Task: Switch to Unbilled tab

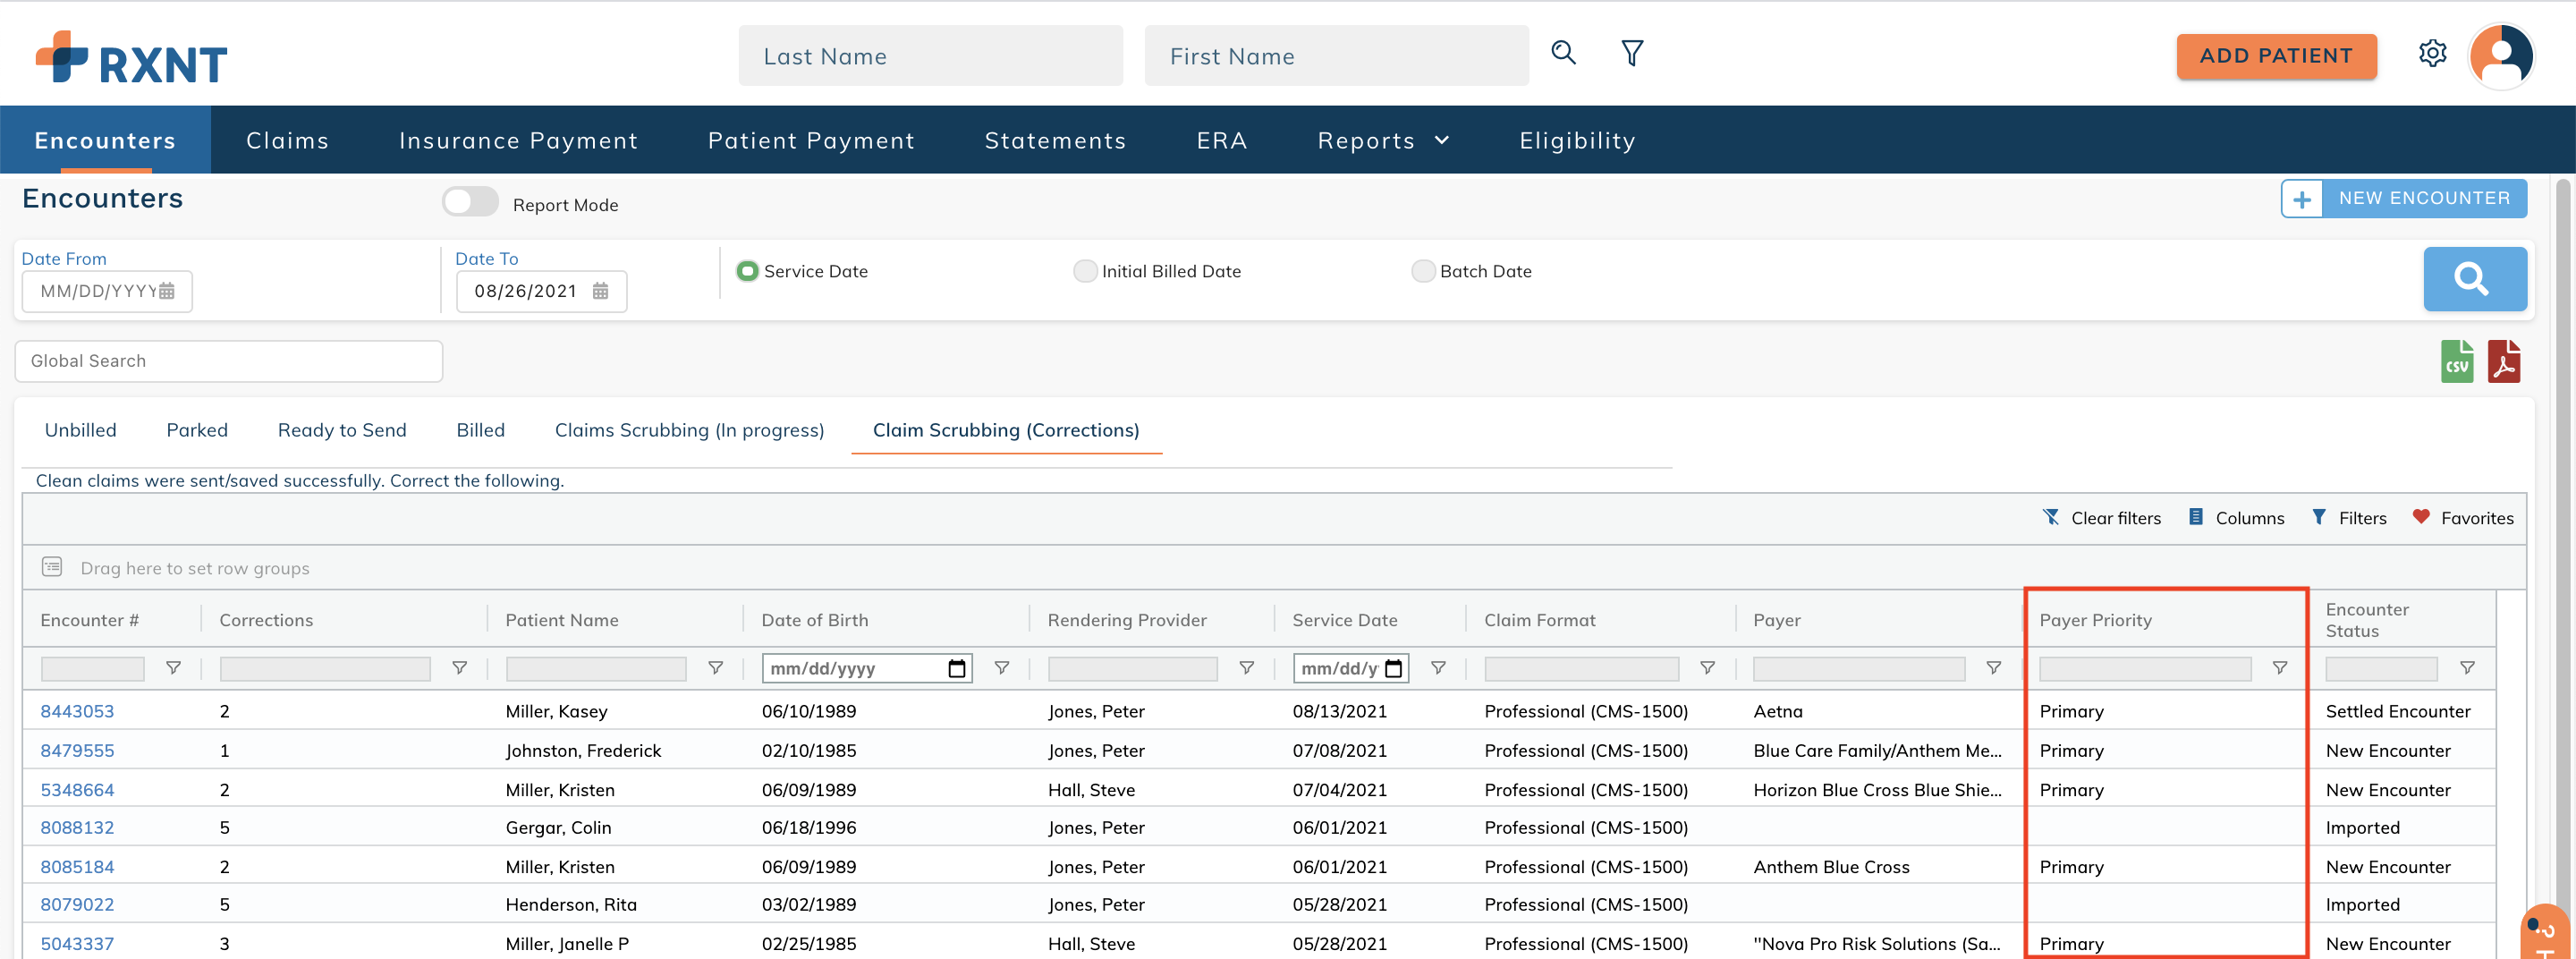Action: (x=80, y=430)
